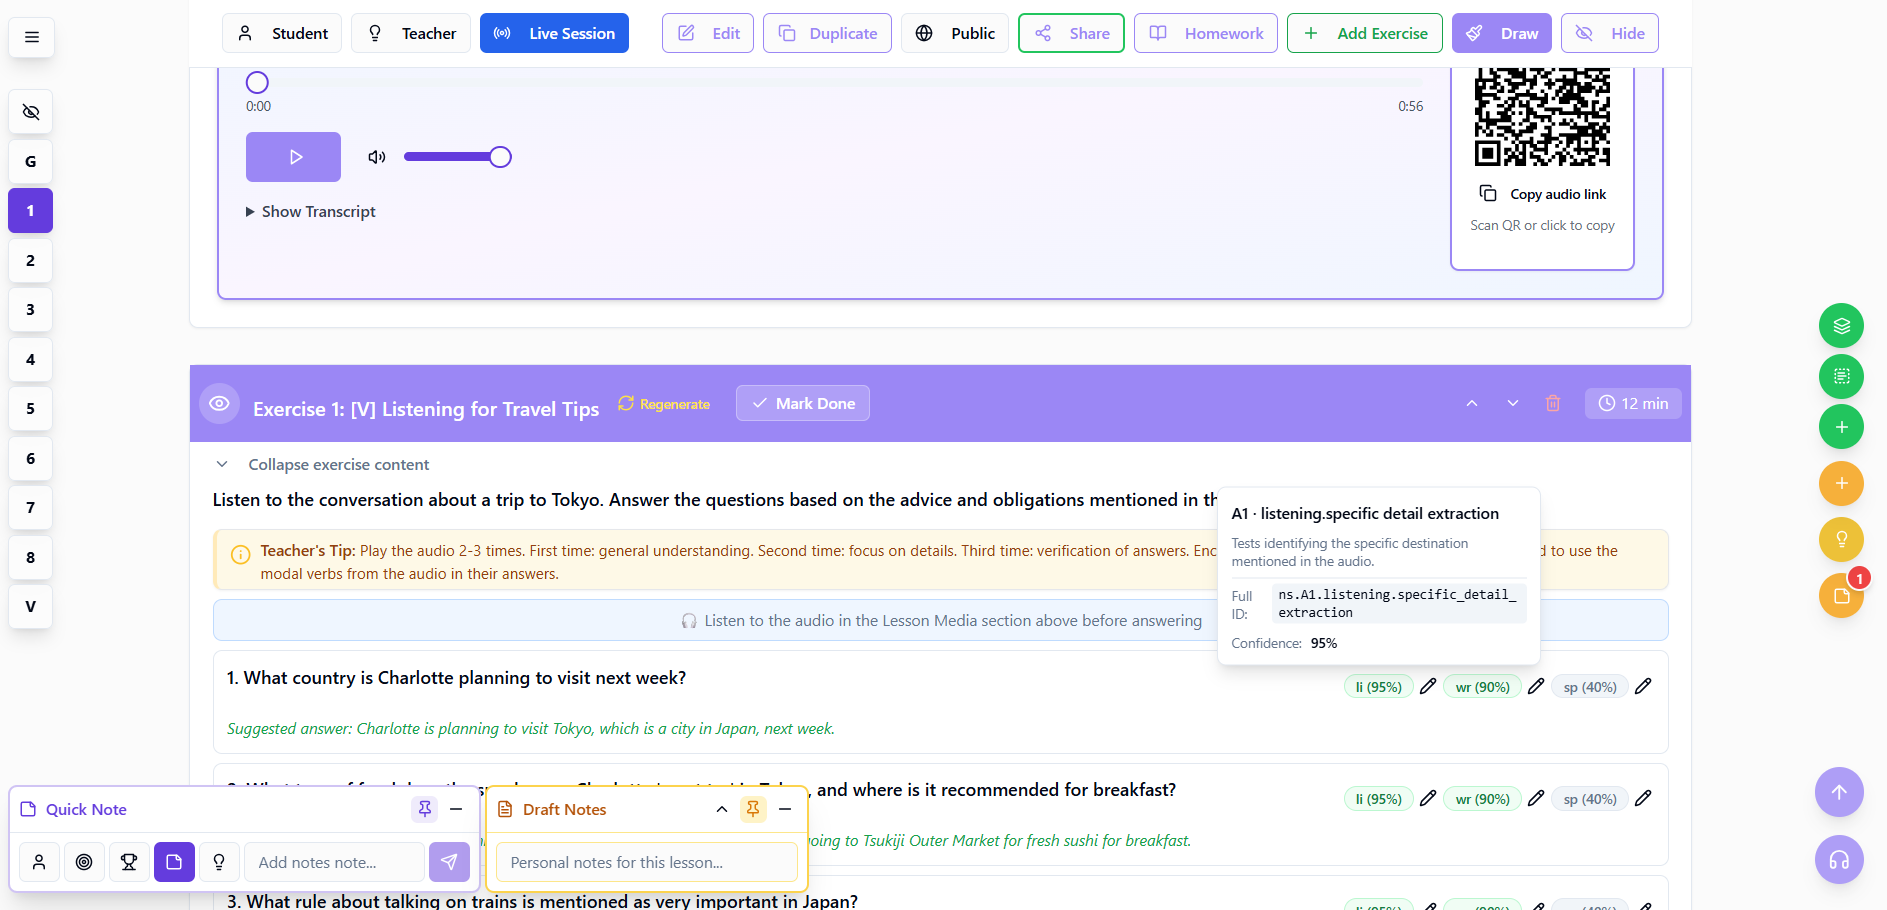Click the audio progress slider handle
The width and height of the screenshot is (1887, 910).
click(x=257, y=83)
